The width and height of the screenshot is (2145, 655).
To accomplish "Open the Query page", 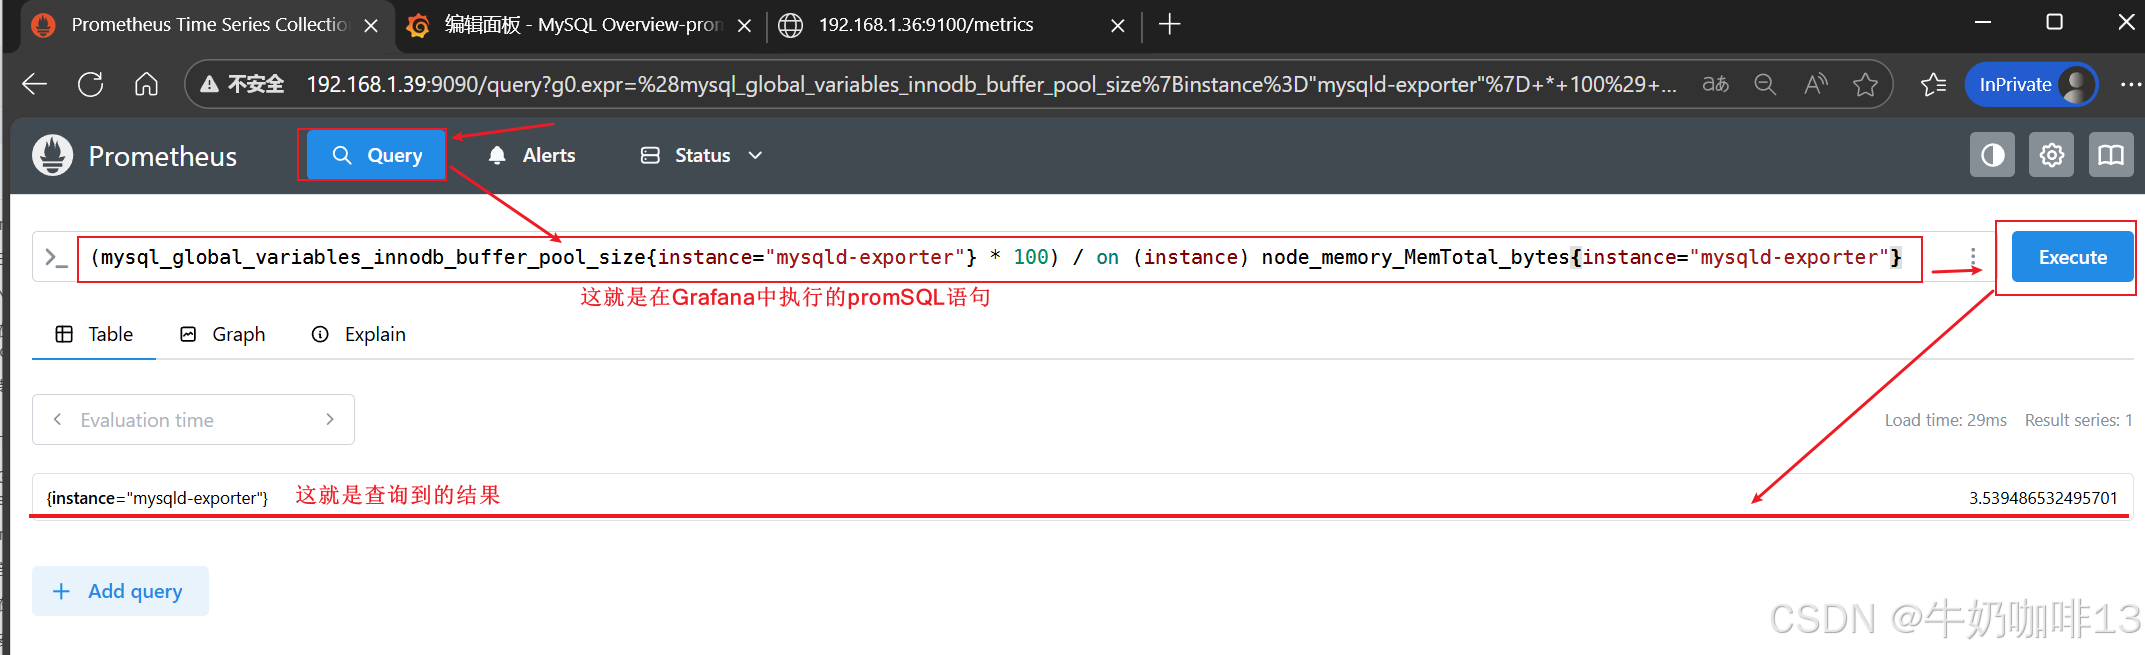I will coord(376,155).
